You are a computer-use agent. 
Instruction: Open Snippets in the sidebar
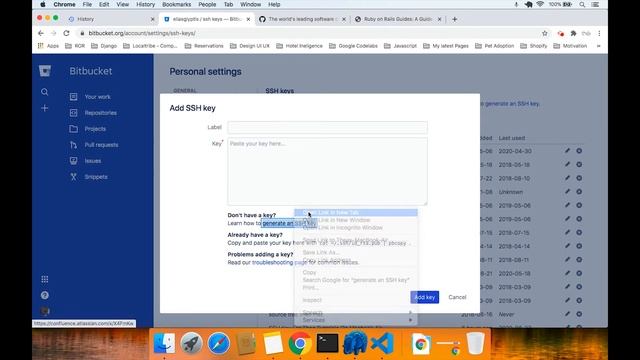click(x=96, y=177)
